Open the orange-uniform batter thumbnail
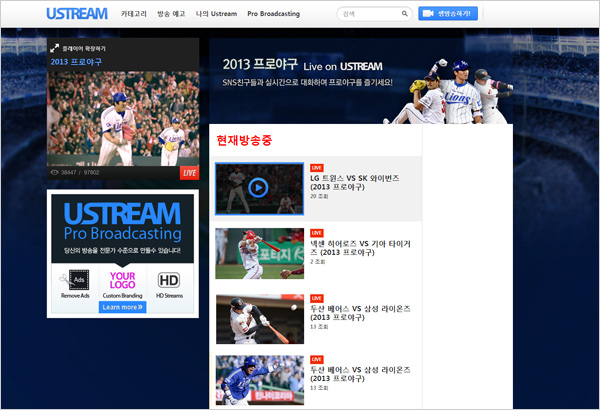 260,319
